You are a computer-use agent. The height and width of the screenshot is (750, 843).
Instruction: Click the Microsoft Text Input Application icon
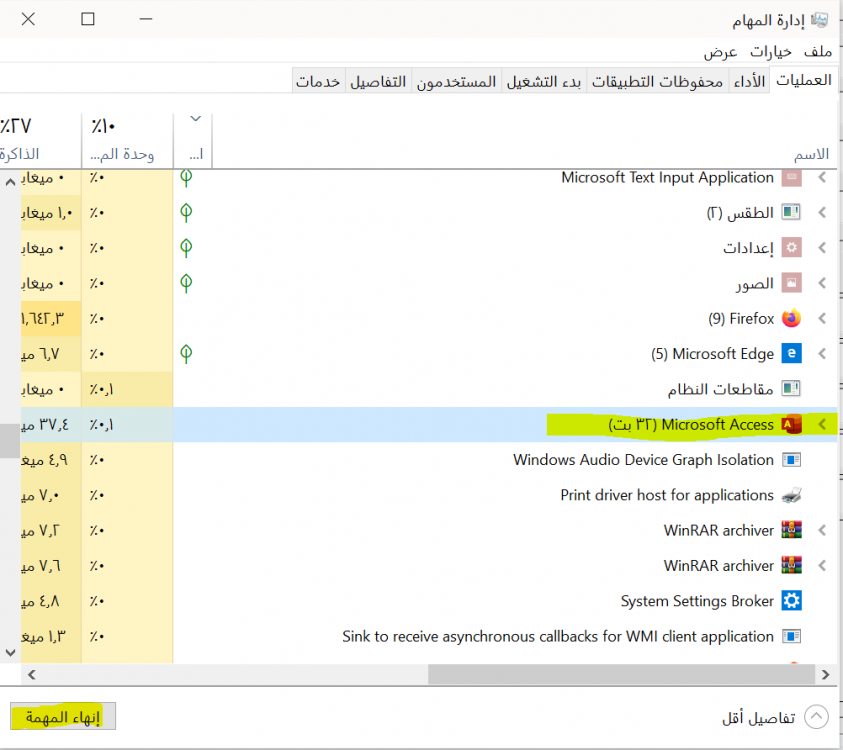[x=791, y=177]
